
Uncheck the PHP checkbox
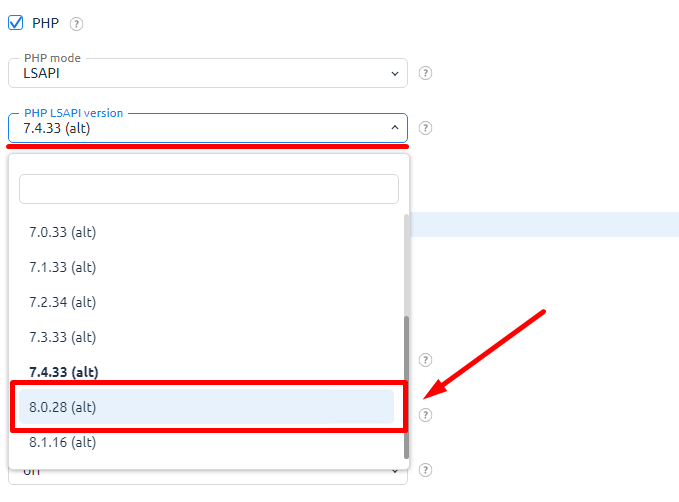pyautogui.click(x=16, y=23)
